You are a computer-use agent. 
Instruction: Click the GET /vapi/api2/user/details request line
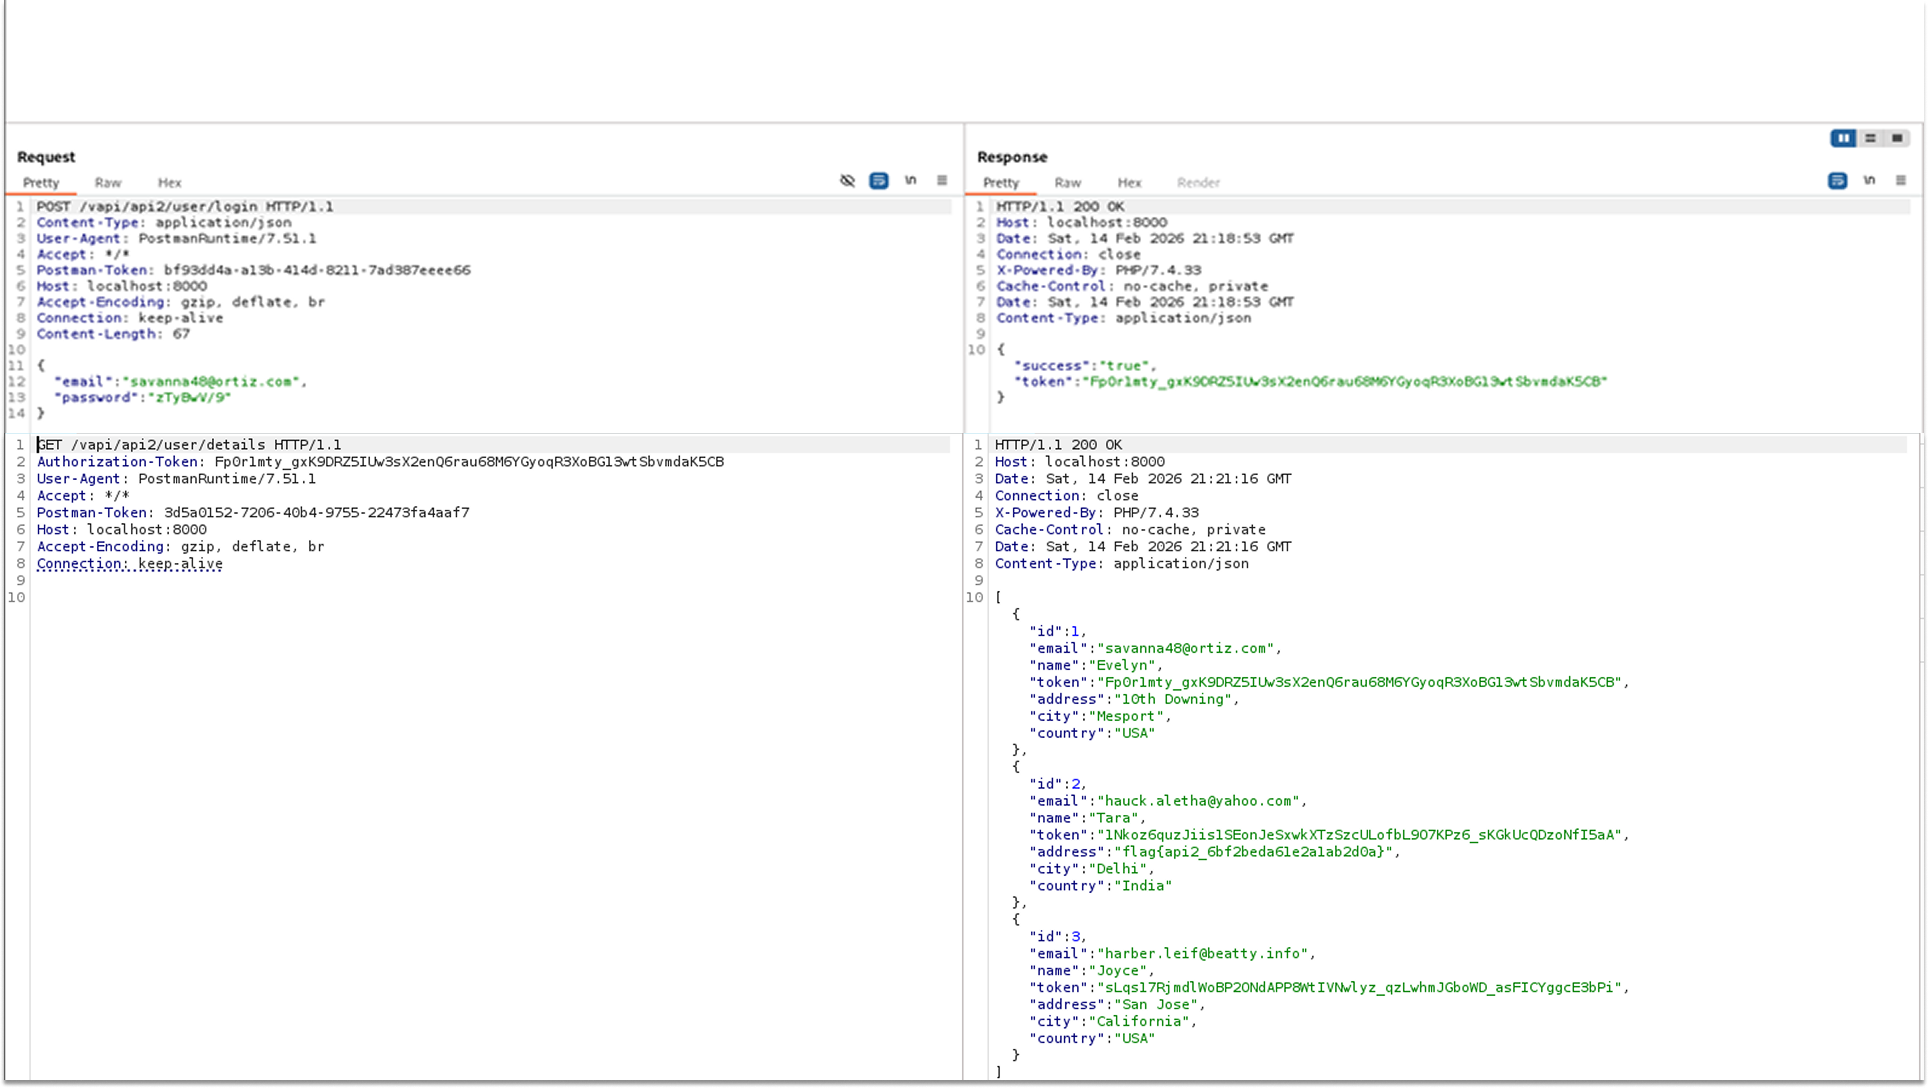(x=188, y=444)
